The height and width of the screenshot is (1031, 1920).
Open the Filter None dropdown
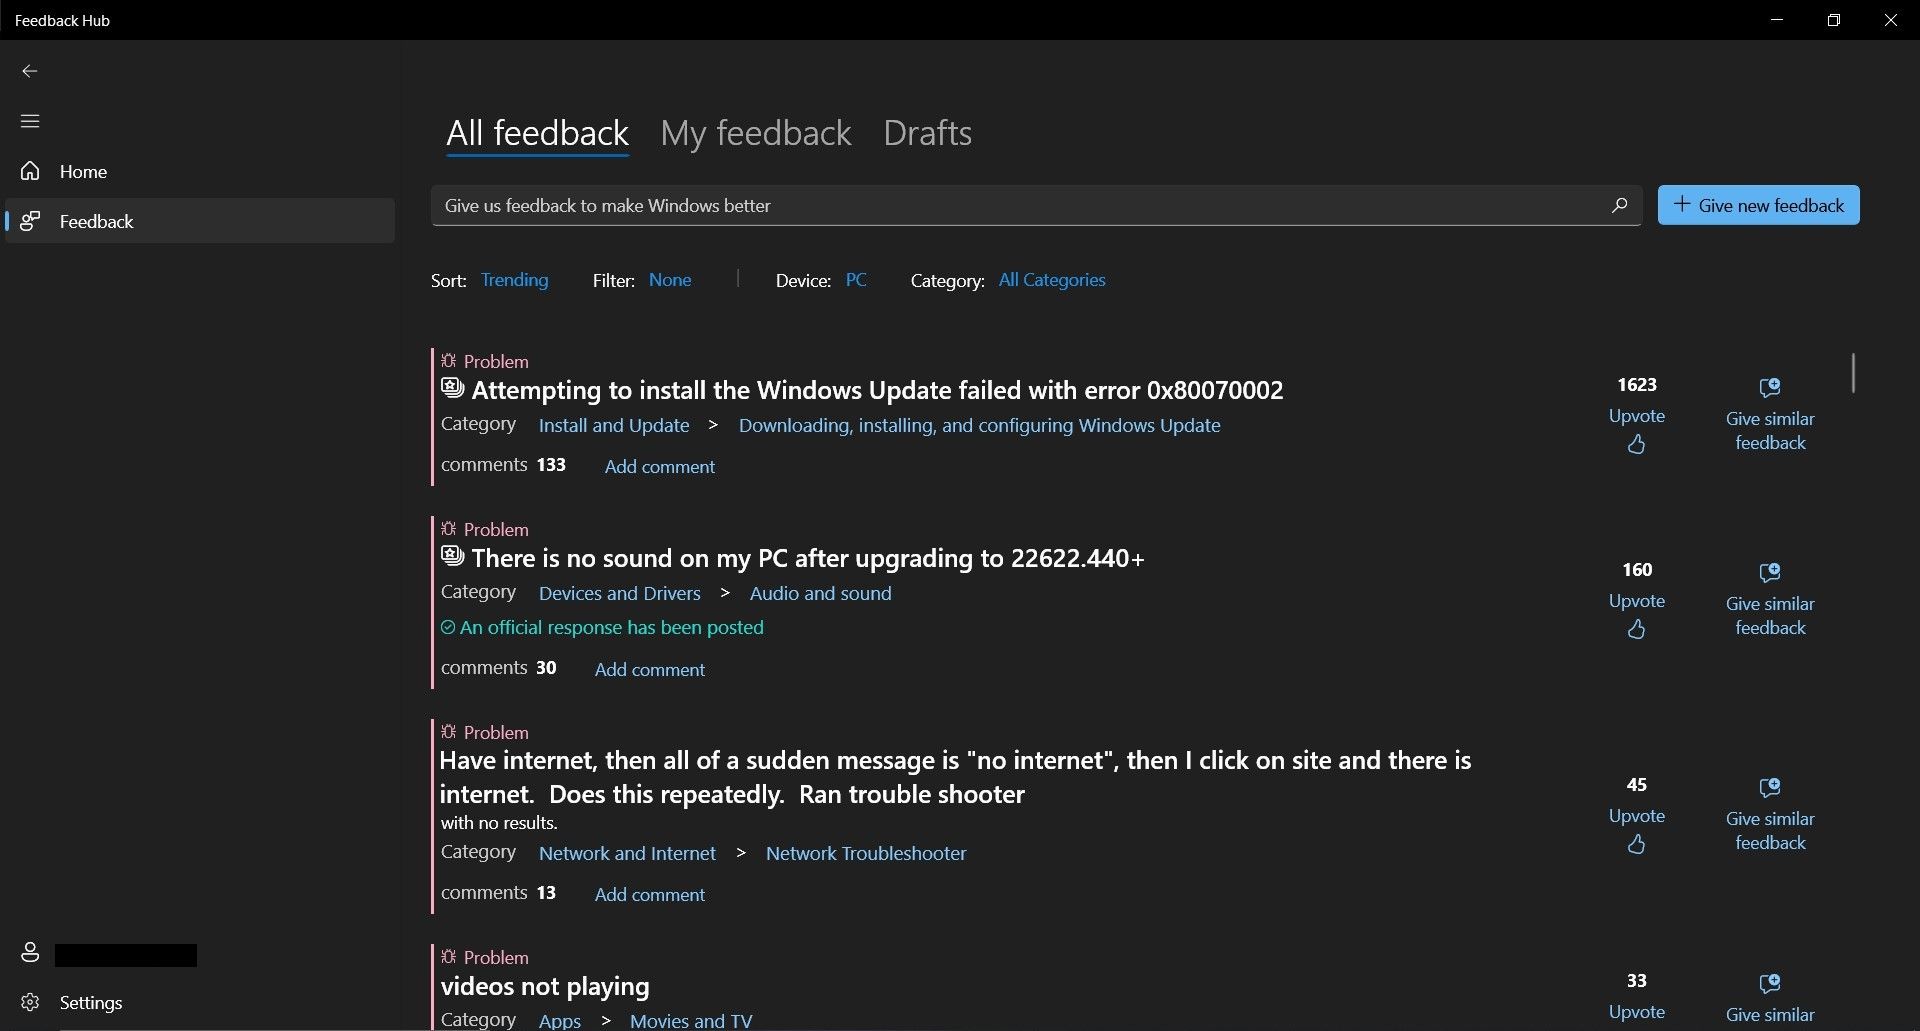pos(669,280)
